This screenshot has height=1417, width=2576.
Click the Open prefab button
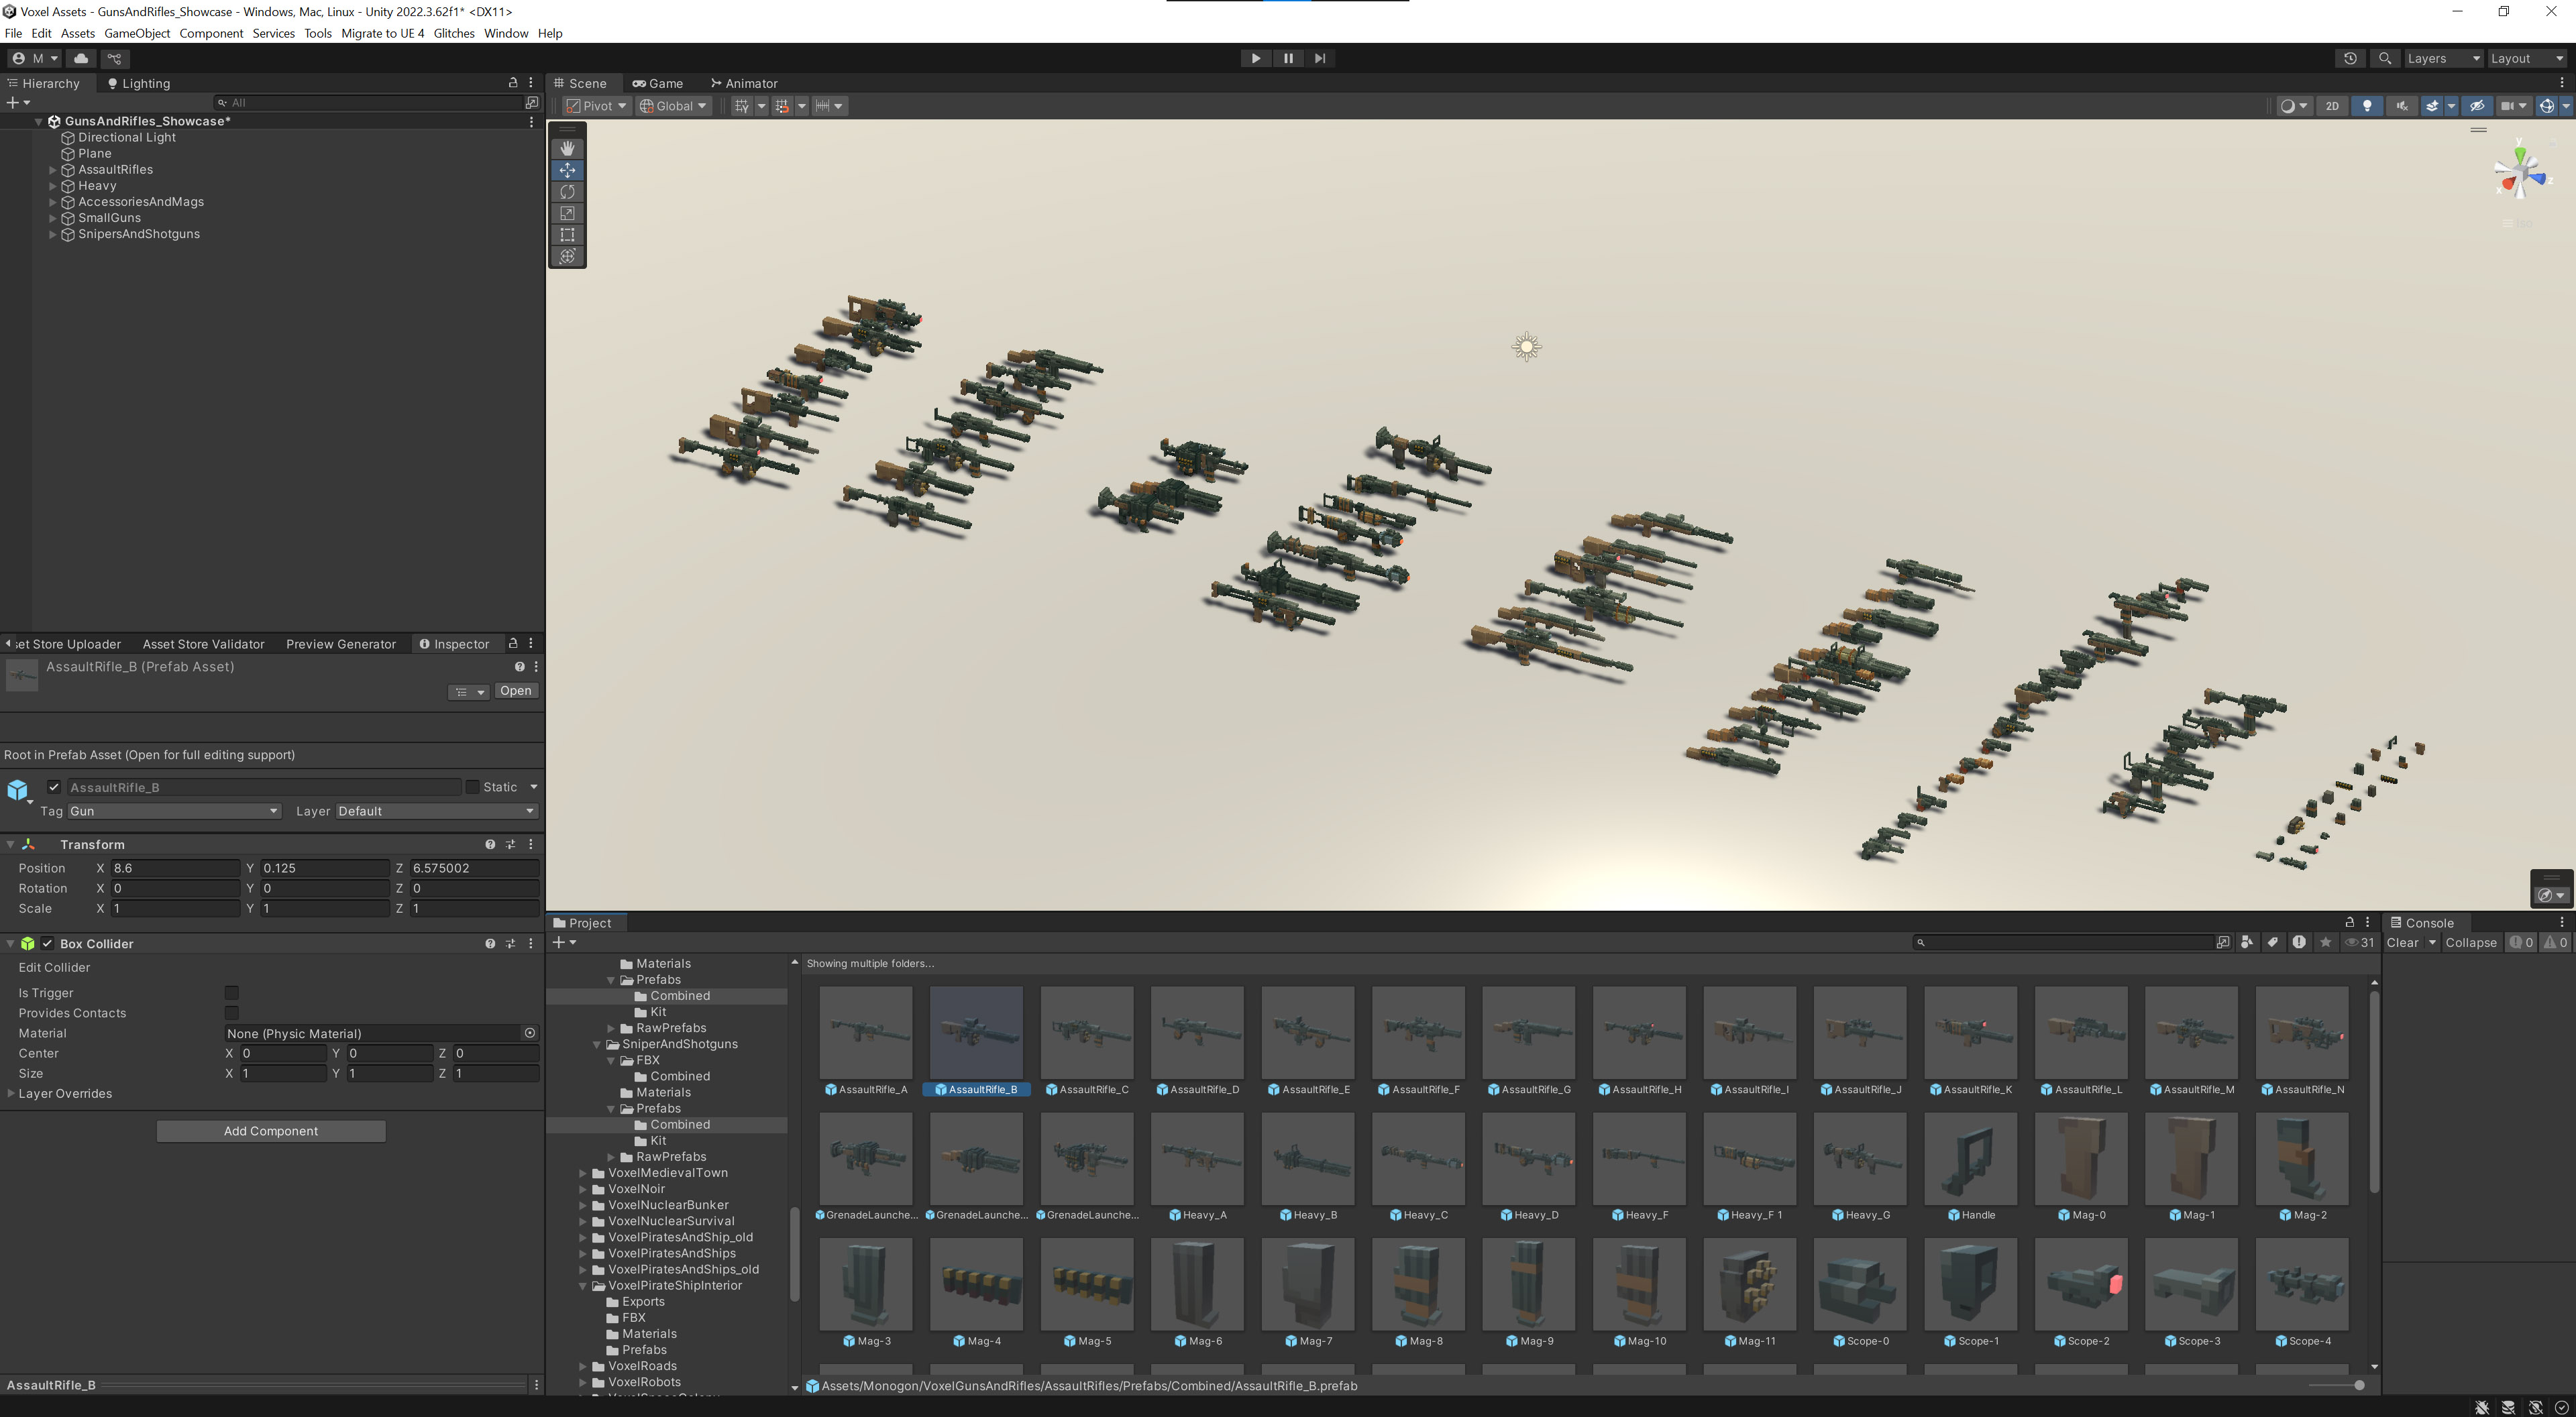(515, 691)
